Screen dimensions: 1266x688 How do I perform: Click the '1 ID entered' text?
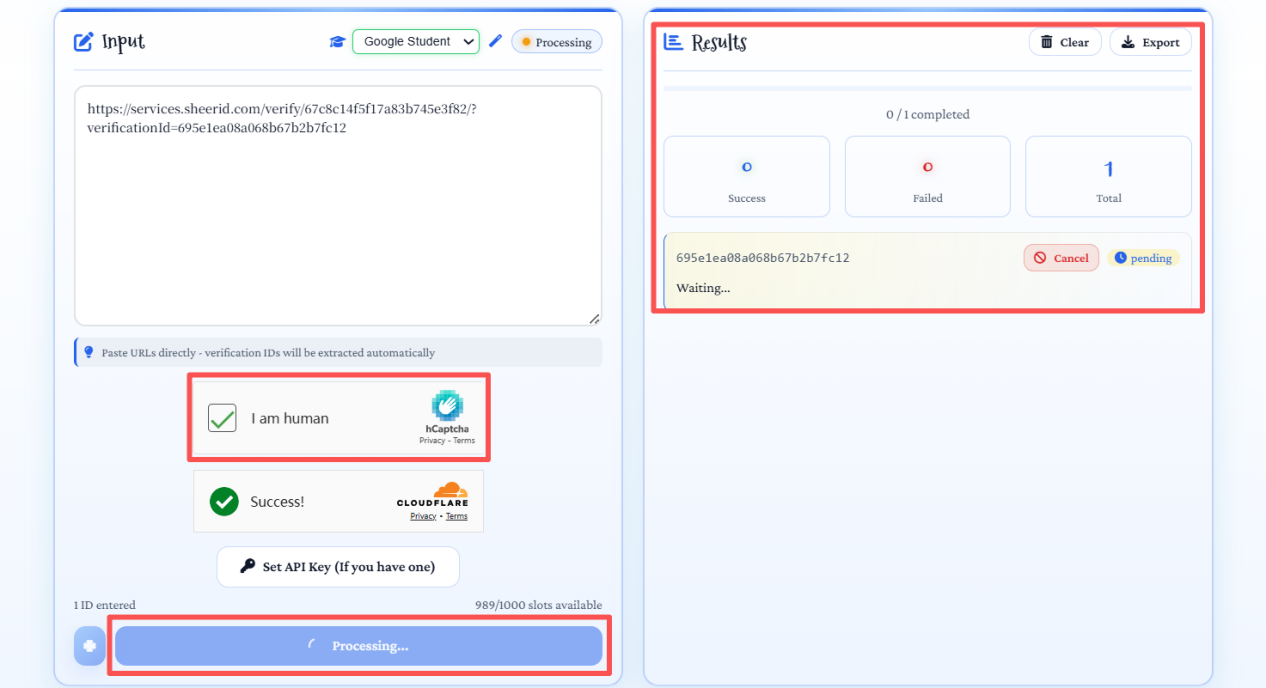[105, 605]
